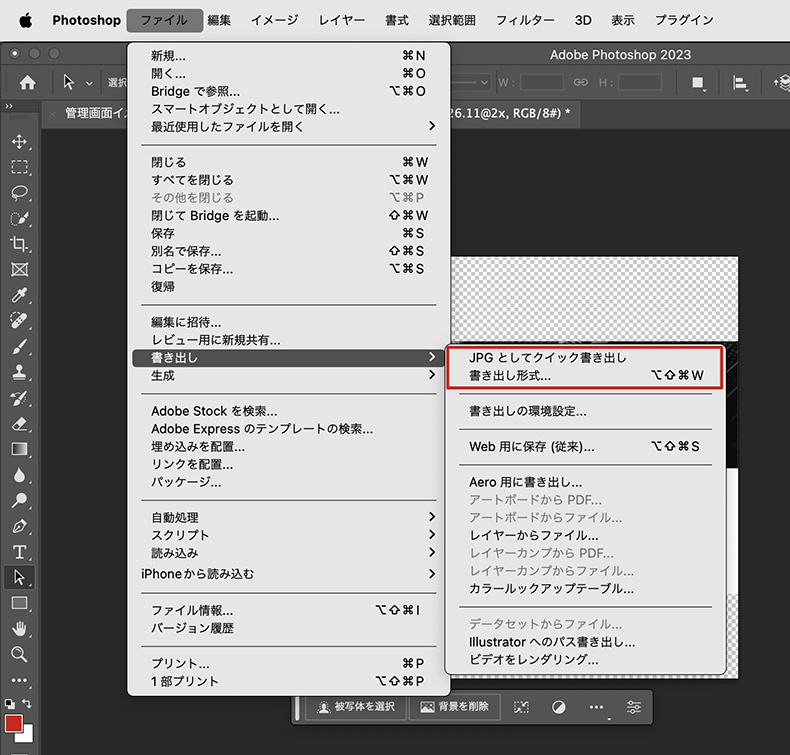Screen dimensions: 790x755
Task: Click 被写体を選択 button
Action: tap(356, 707)
